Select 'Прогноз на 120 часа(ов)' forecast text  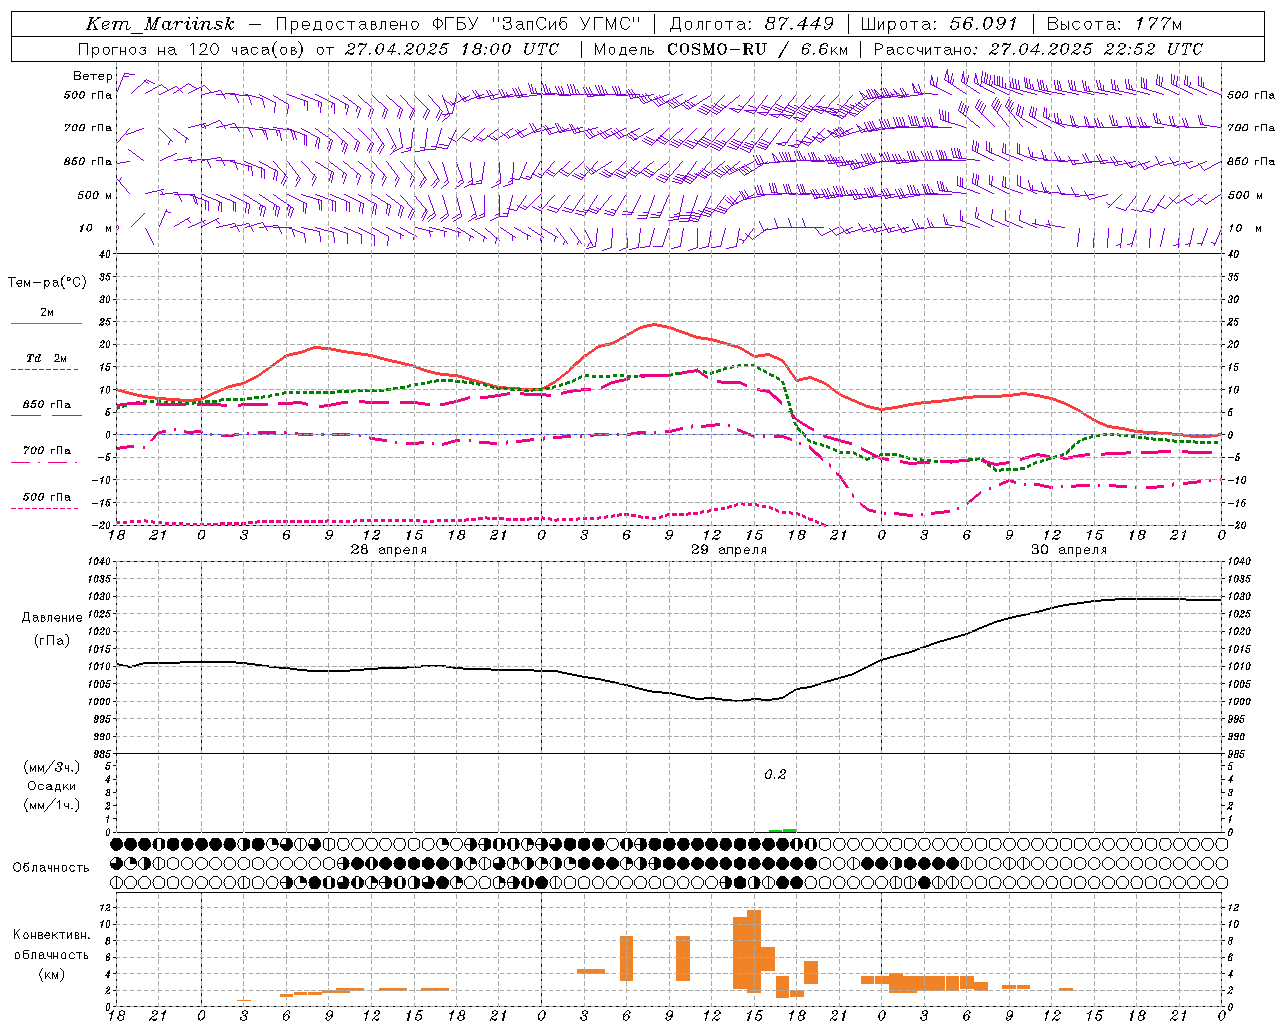coord(193,49)
